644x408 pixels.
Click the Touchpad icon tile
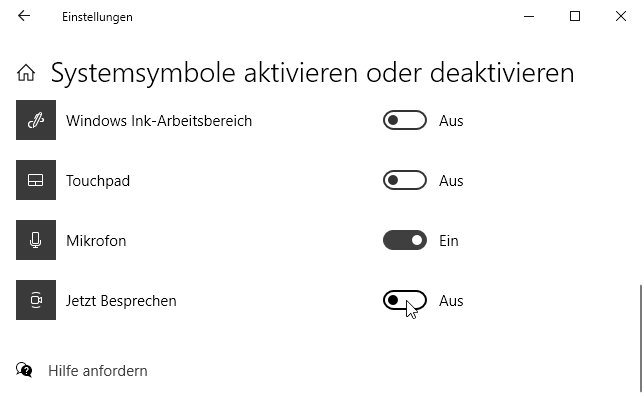(36, 180)
